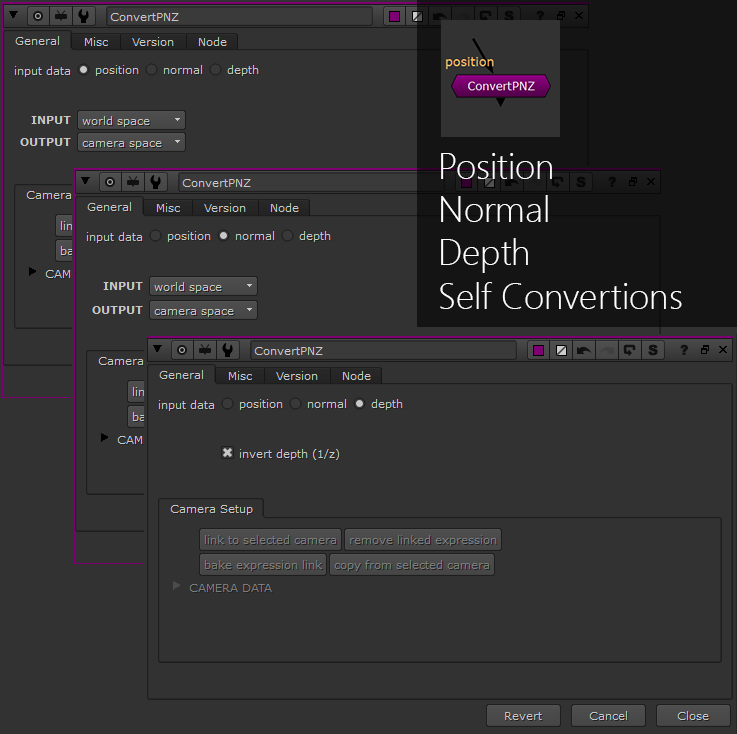Open wrench menu in middle normal panel
This screenshot has height=734, width=737.
coord(156,182)
